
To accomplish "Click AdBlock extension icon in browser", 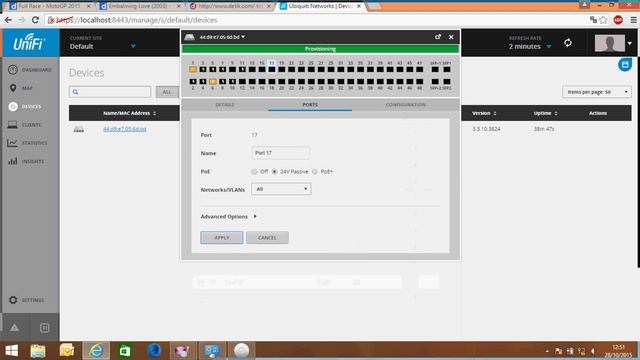I will [x=618, y=20].
